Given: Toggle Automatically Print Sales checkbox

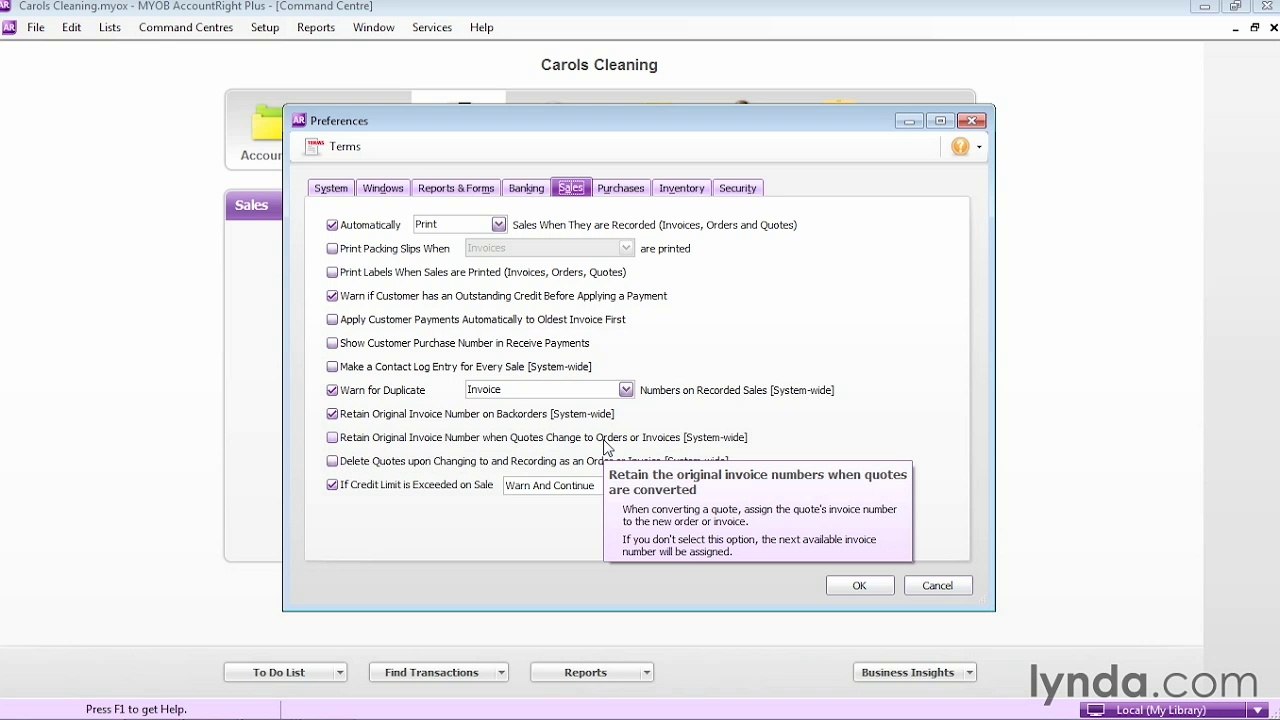Looking at the screenshot, I should pyautogui.click(x=332, y=225).
